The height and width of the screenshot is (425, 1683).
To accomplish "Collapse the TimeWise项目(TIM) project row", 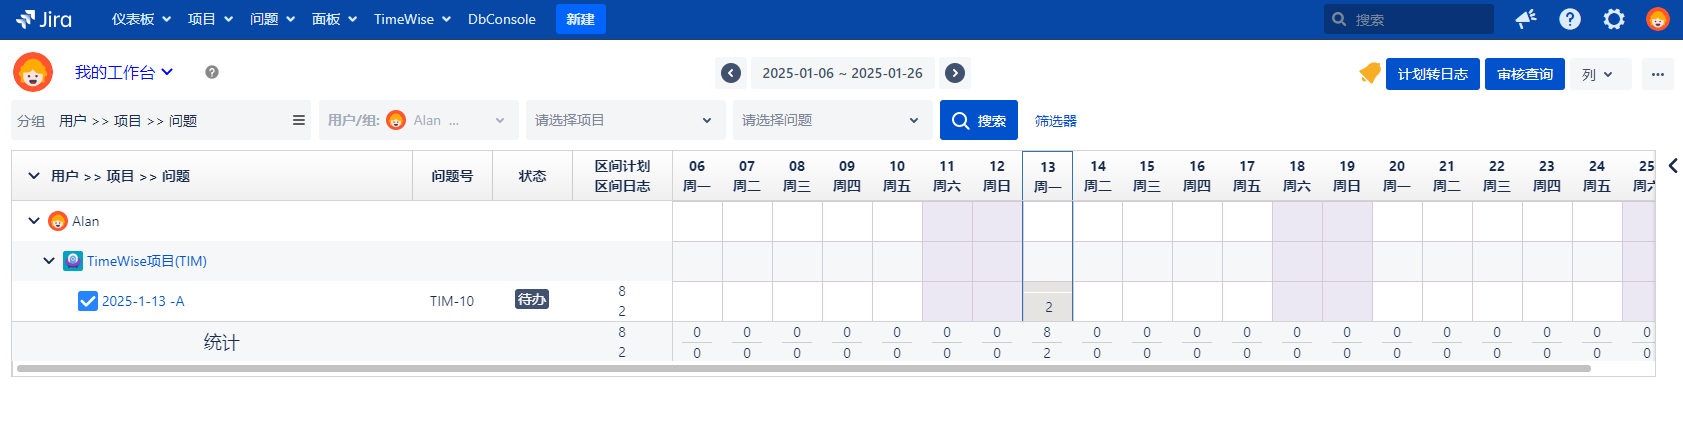I will pos(49,261).
